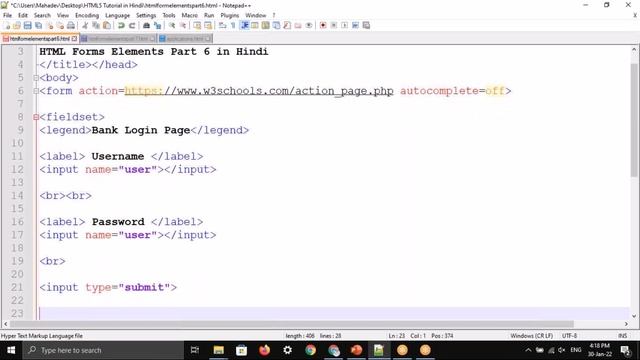Click the green Undo arrow
The width and height of the screenshot is (640, 360).
pyautogui.click(x=121, y=25)
